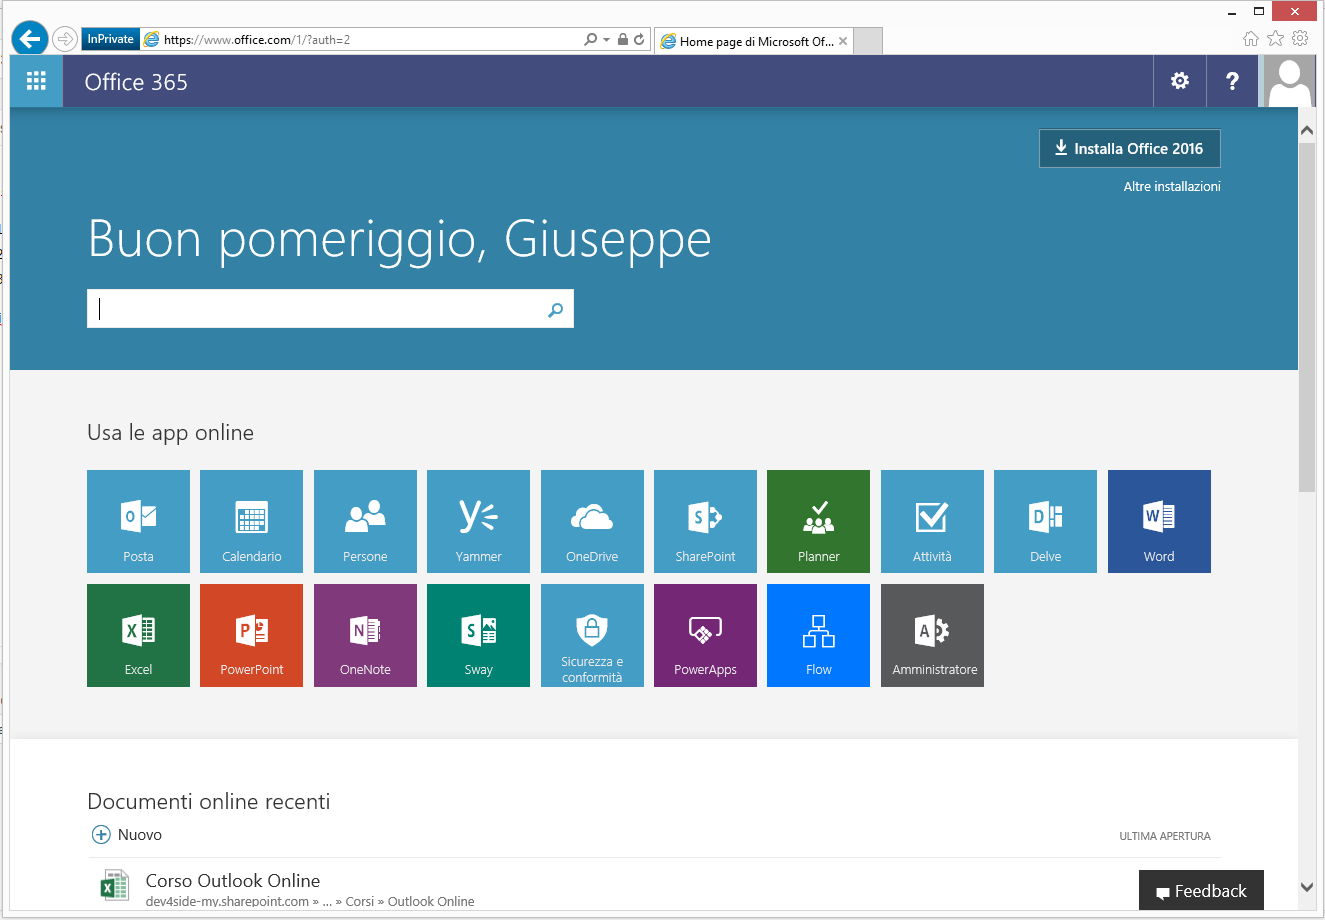Launch the Planner app tile

click(x=818, y=521)
